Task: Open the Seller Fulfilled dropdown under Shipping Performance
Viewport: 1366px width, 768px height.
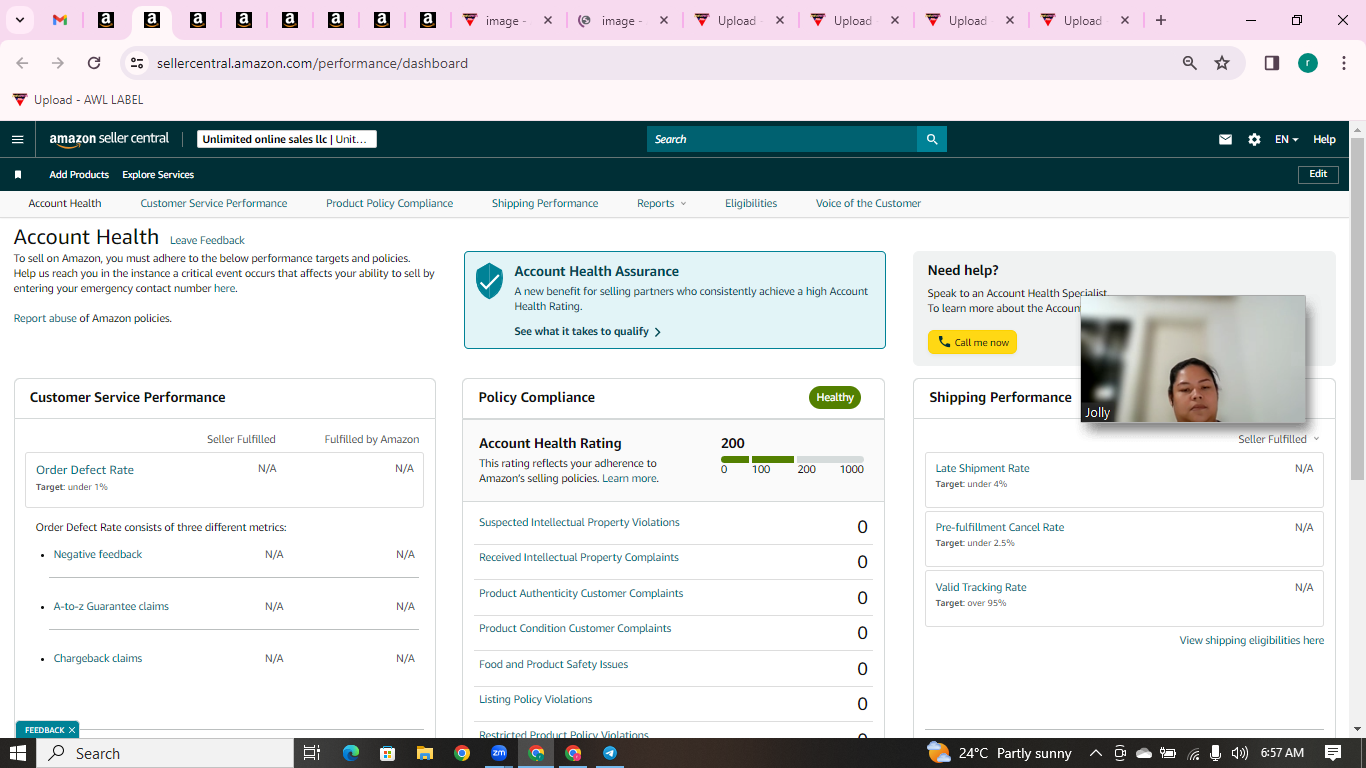Action: click(1279, 439)
